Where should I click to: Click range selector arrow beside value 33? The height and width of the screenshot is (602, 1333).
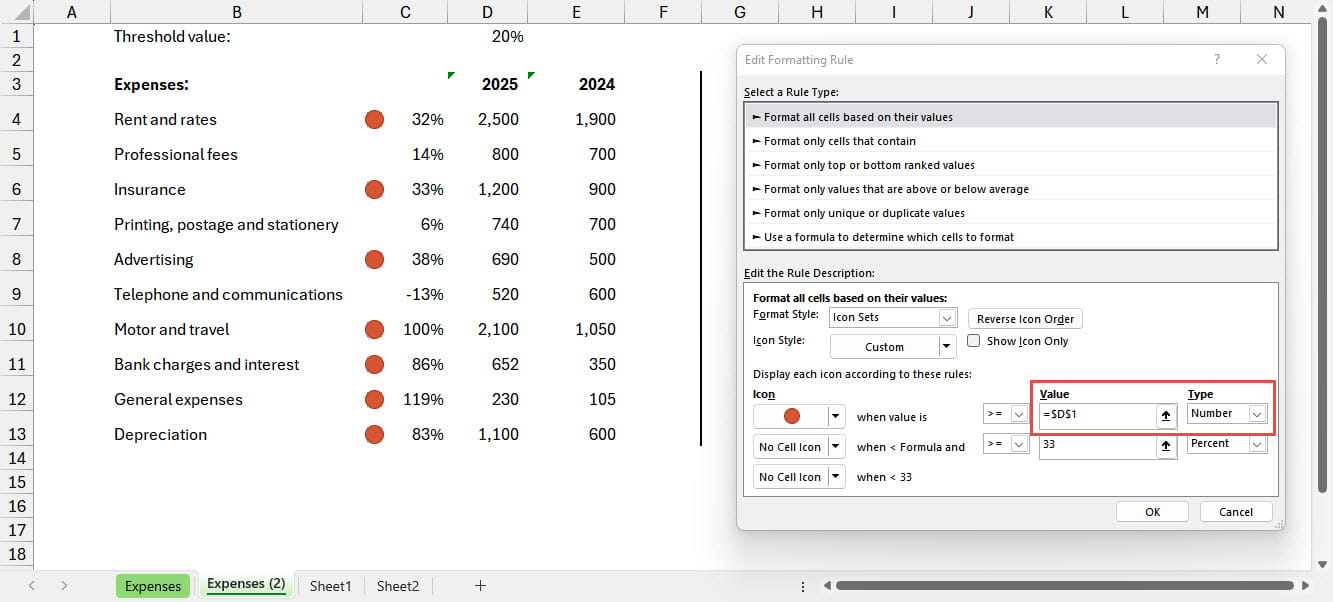[x=1165, y=447]
